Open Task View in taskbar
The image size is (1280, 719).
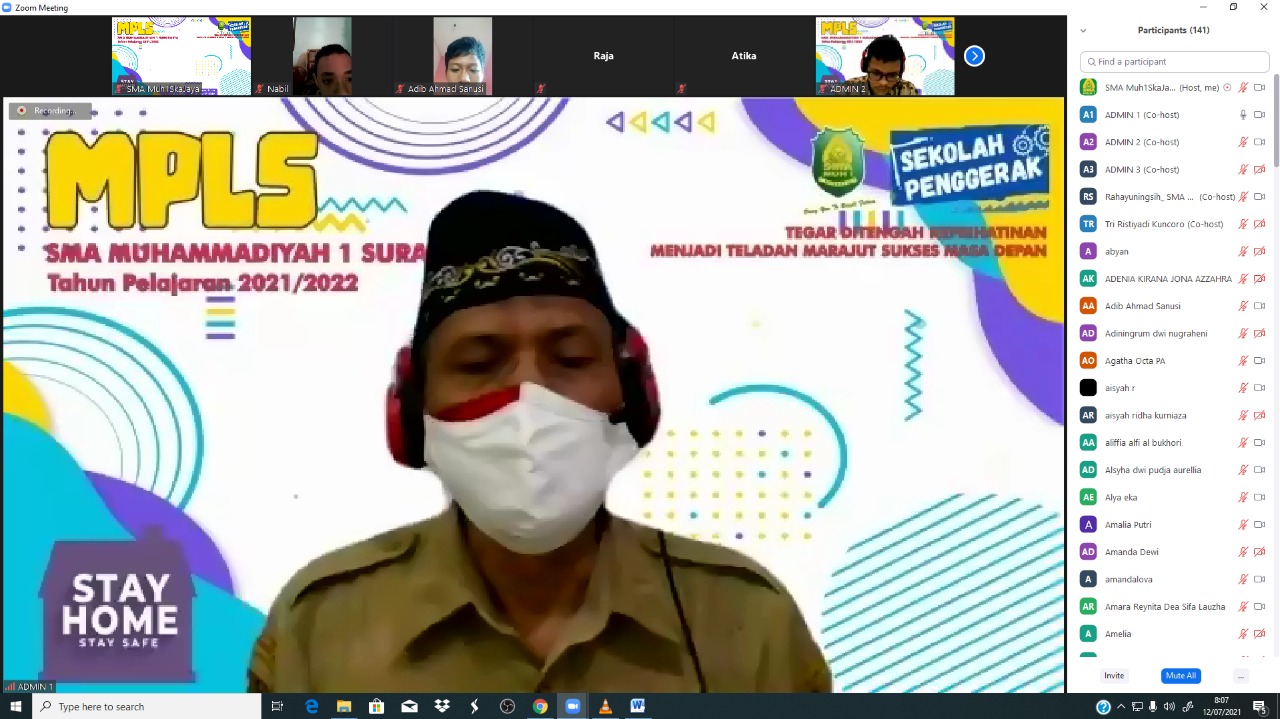(278, 706)
